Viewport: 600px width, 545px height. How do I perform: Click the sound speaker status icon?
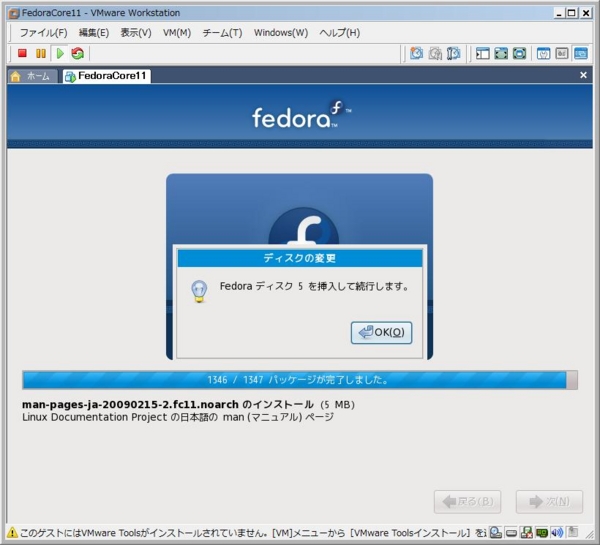[x=557, y=532]
